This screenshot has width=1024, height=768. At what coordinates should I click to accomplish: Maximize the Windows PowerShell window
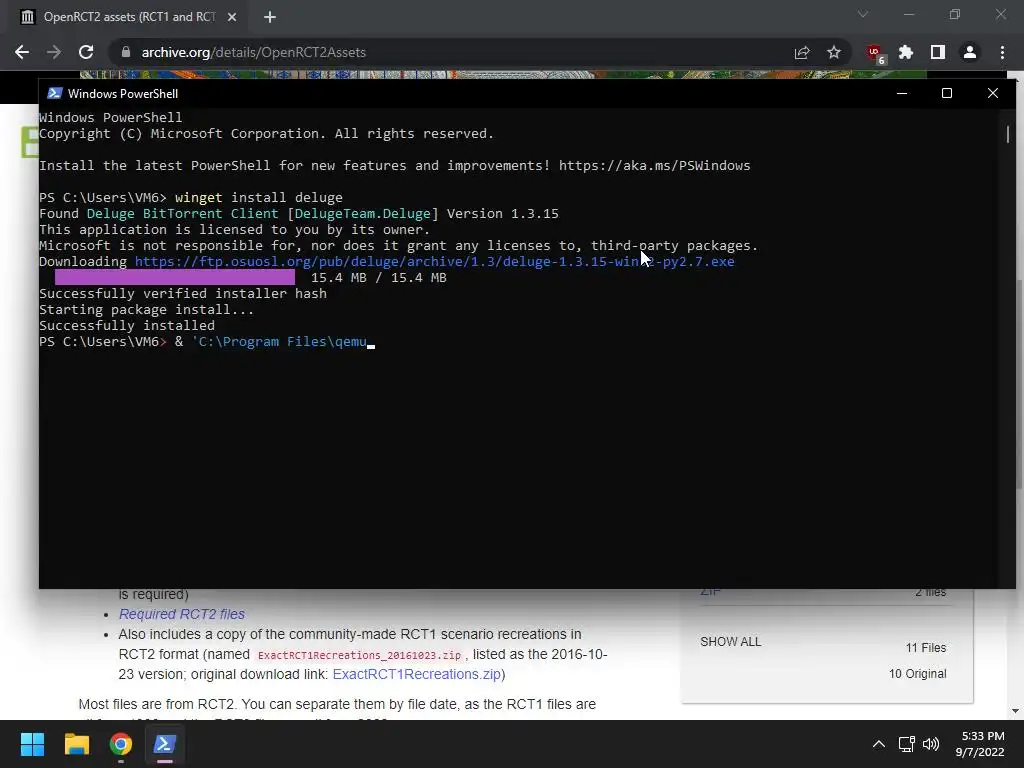[947, 93]
